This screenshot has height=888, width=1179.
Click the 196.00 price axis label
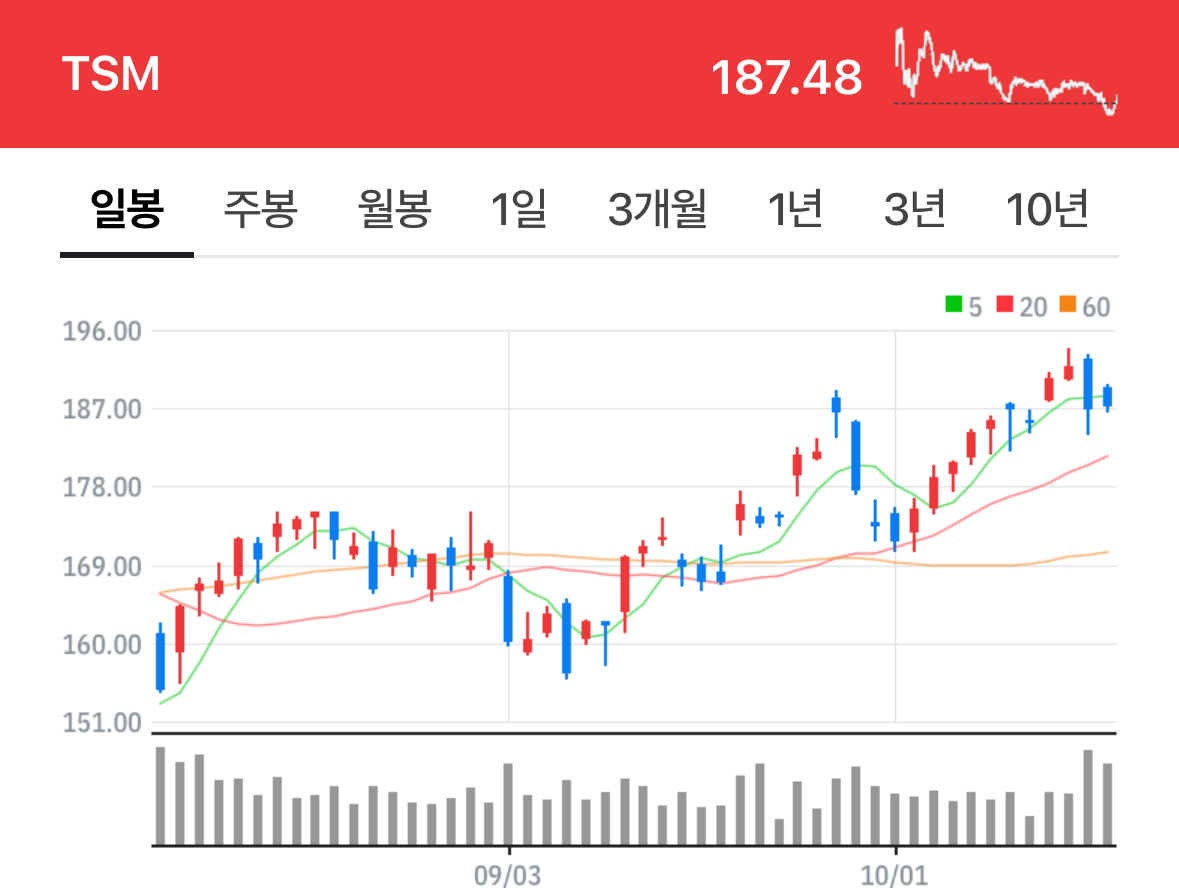pyautogui.click(x=102, y=332)
